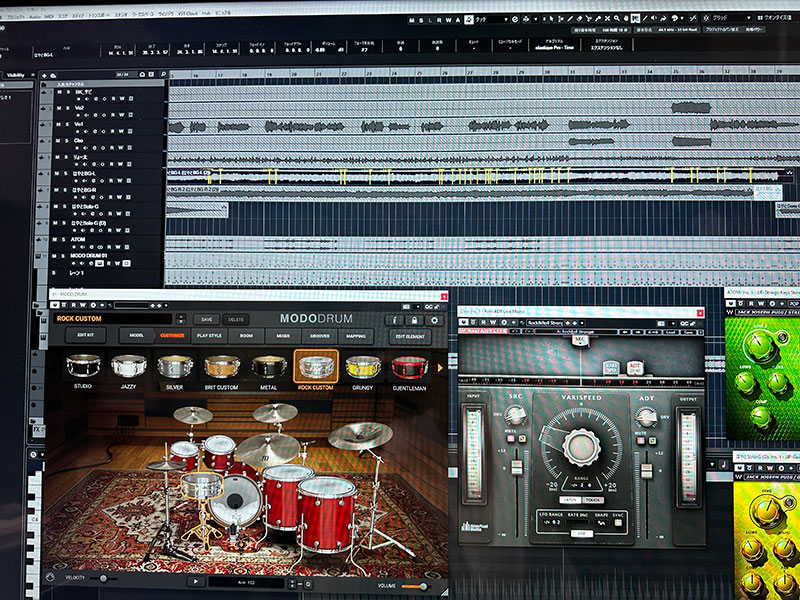Screen dimensions: 800x600
Task: Open GROOVES tab in MODO DRUM
Action: (319, 335)
